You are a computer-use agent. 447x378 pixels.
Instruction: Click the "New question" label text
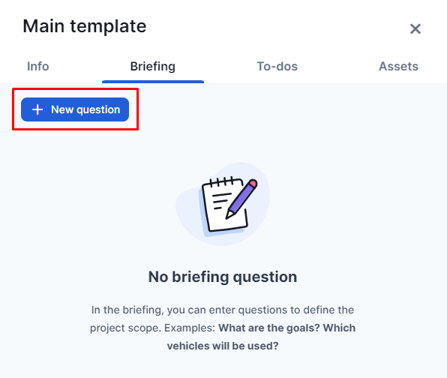[x=86, y=109]
